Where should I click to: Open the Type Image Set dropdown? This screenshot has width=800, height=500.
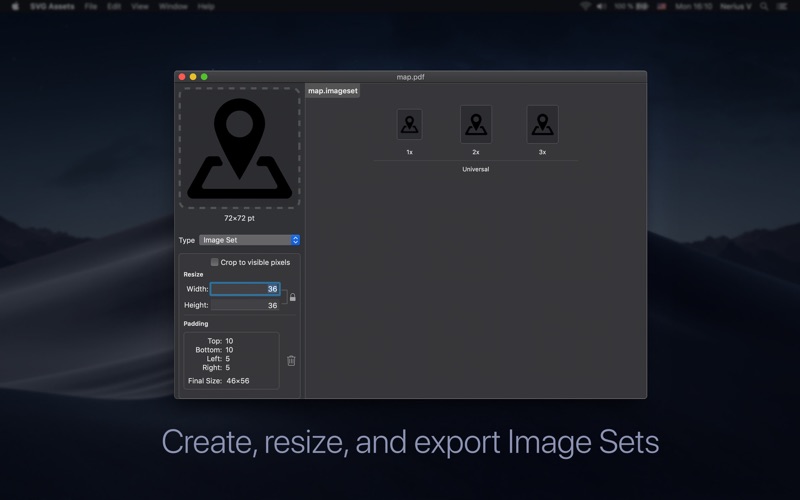click(x=249, y=240)
